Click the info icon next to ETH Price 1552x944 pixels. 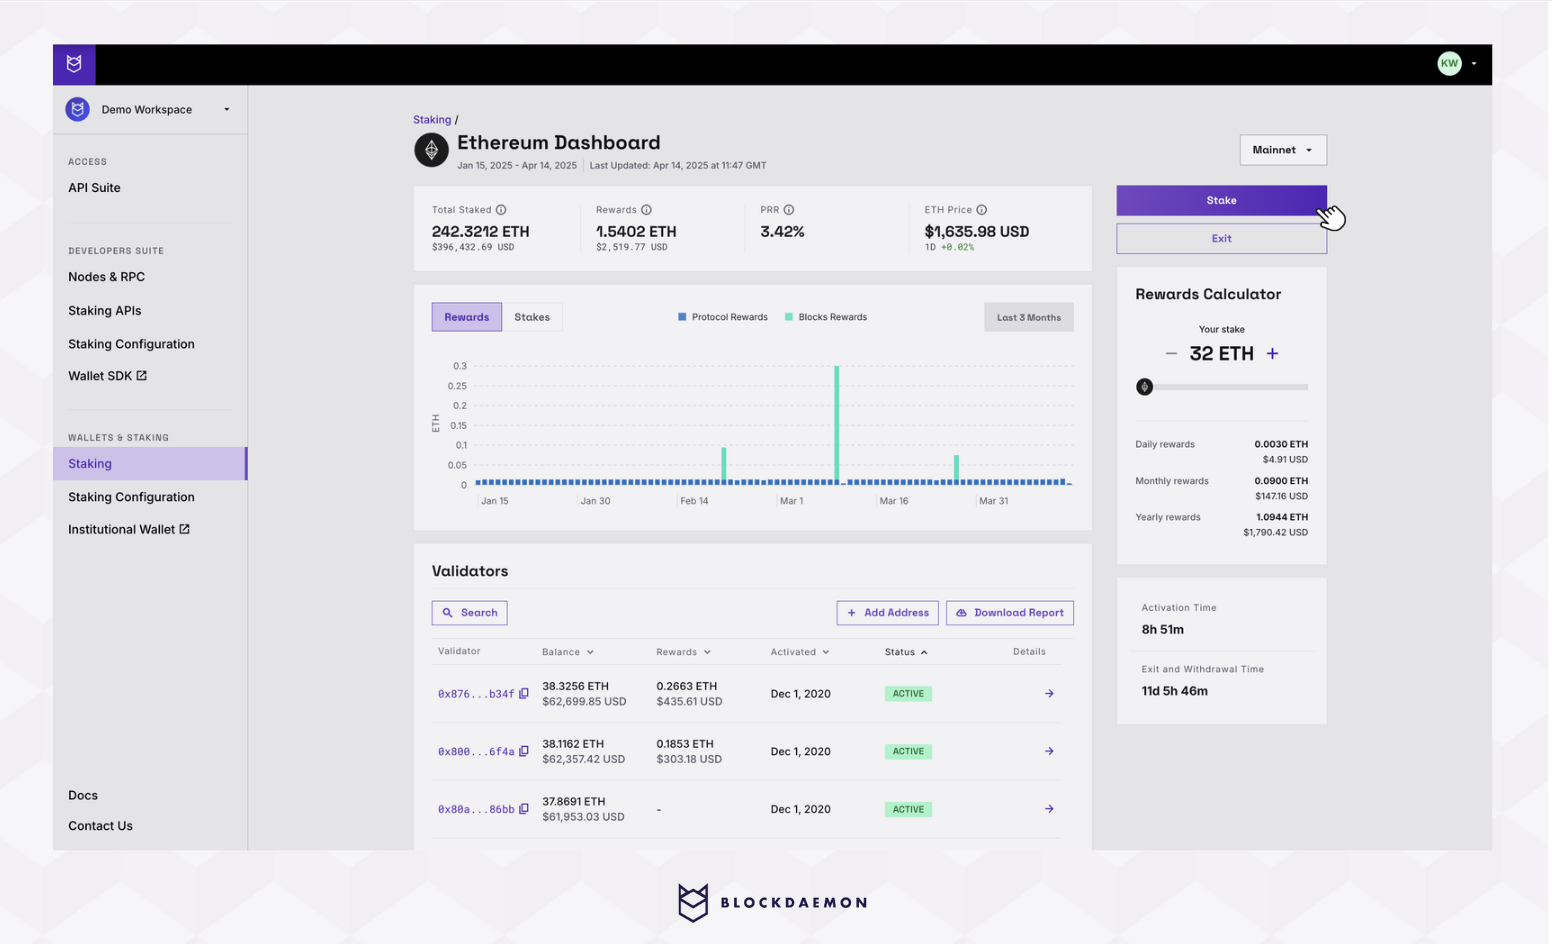pos(982,210)
